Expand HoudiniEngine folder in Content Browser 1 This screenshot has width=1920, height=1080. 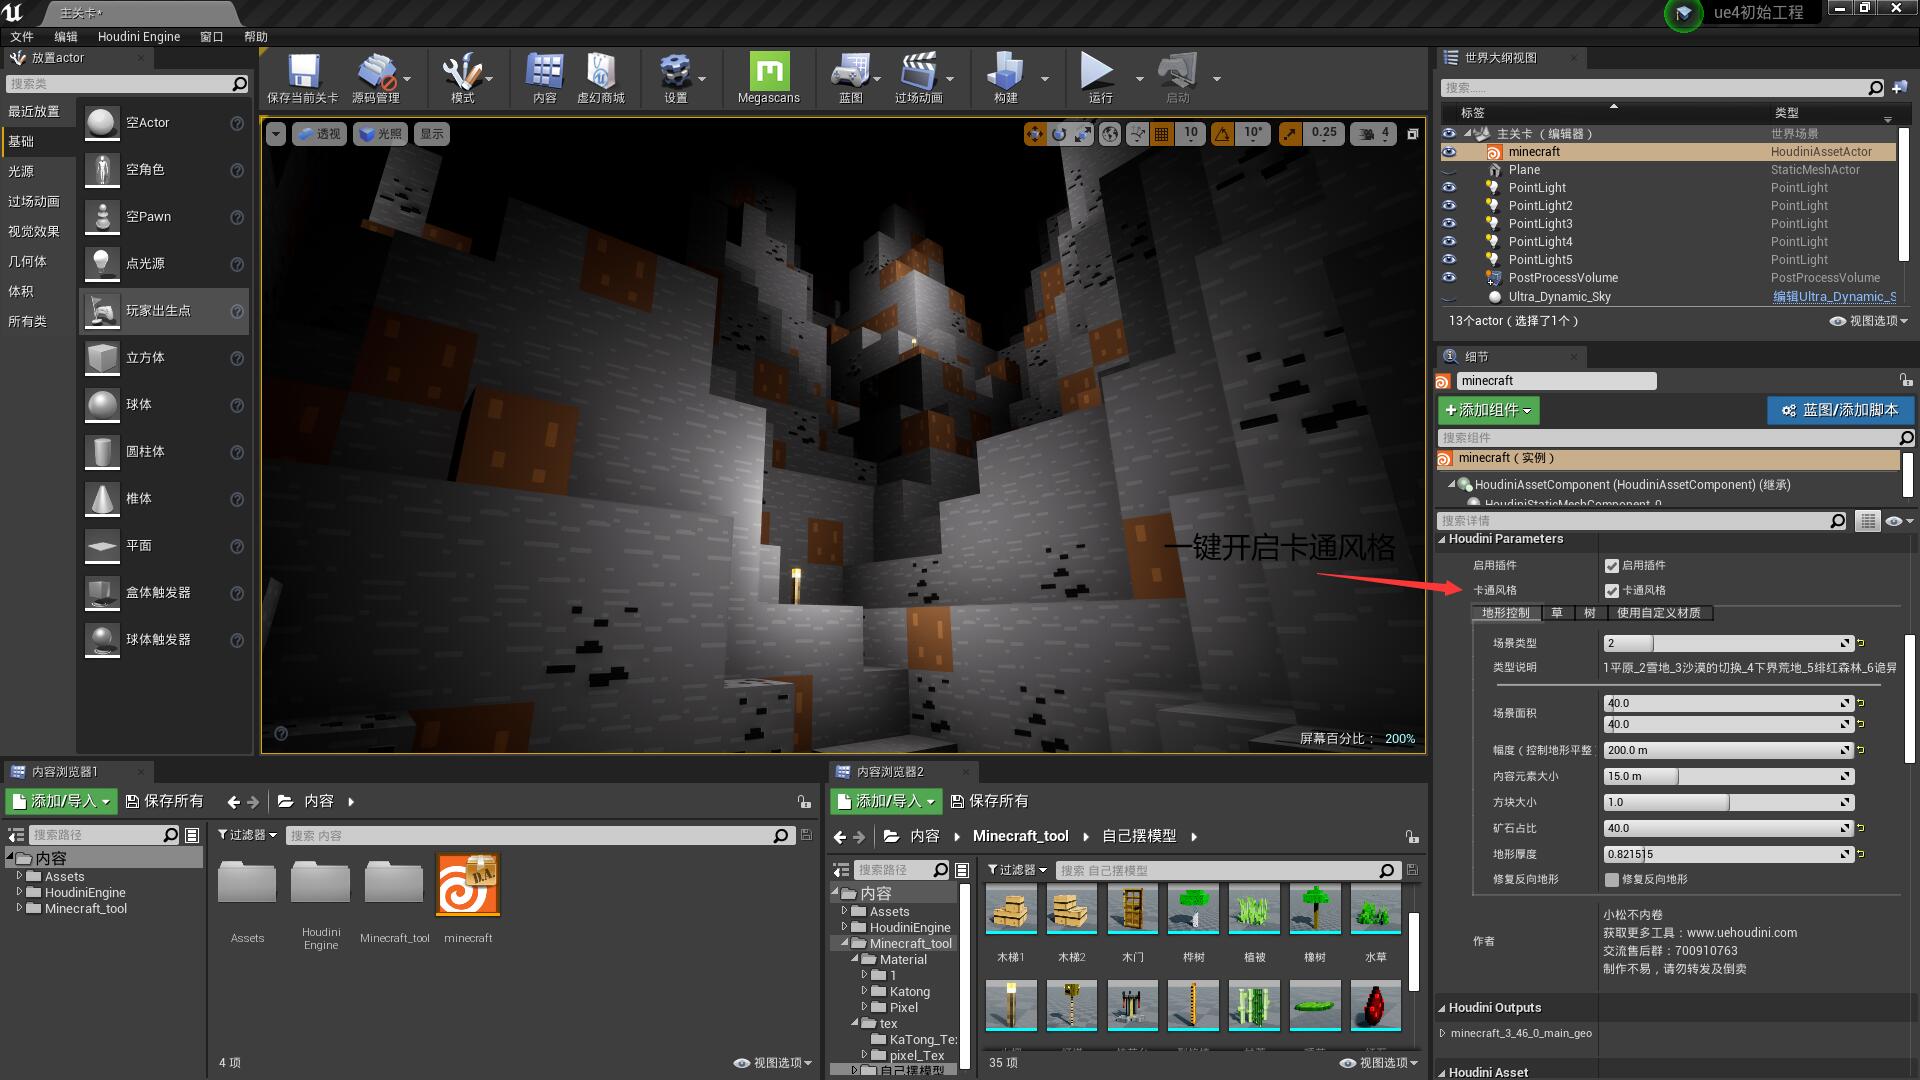19,892
